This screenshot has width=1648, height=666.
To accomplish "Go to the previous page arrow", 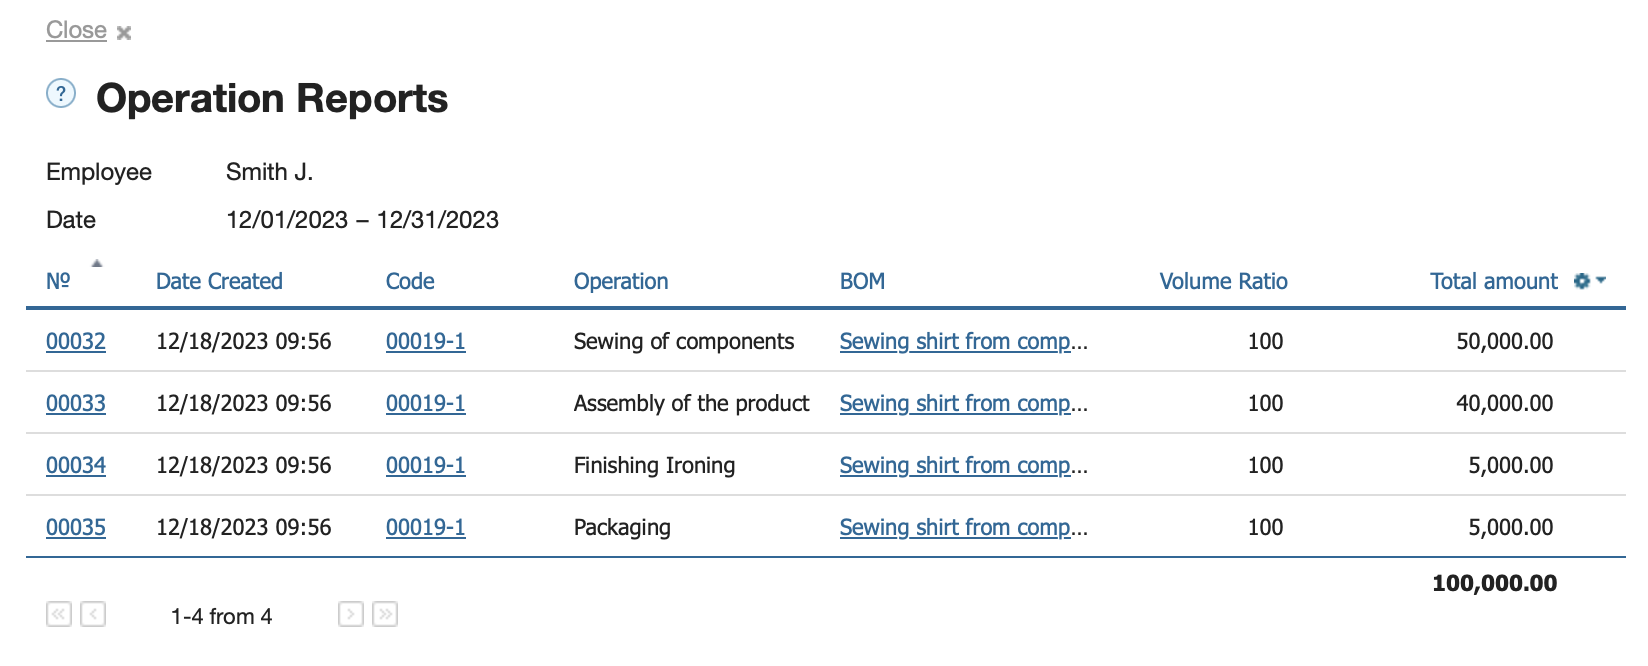I will (93, 614).
